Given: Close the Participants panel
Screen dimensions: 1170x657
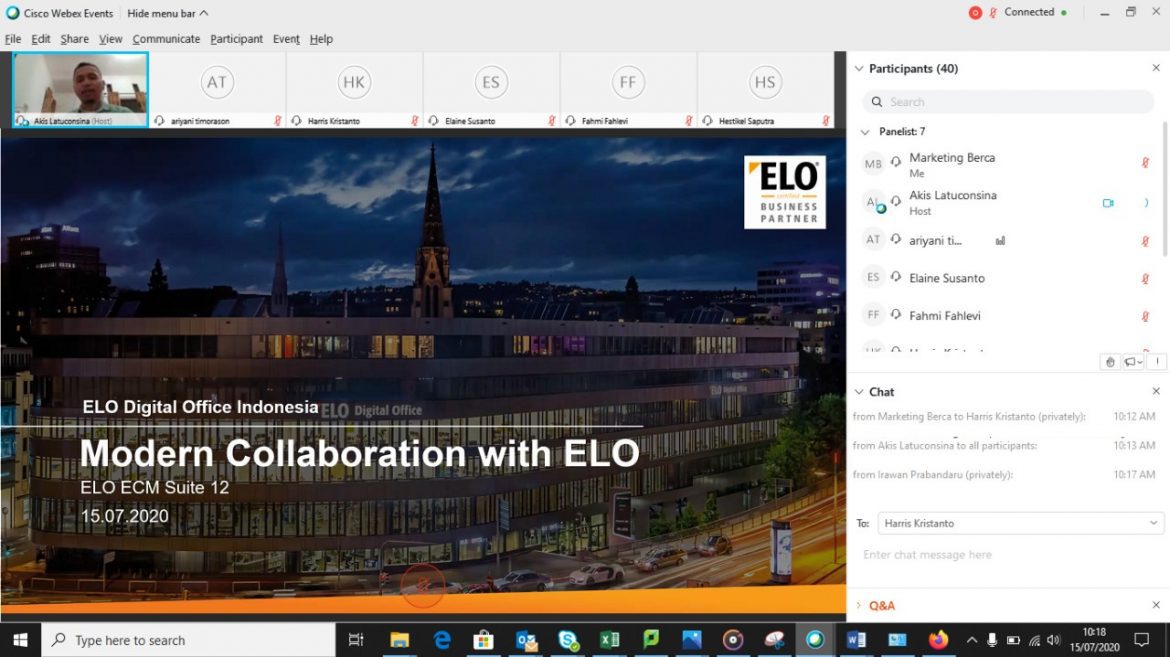Looking at the screenshot, I should click(1156, 68).
